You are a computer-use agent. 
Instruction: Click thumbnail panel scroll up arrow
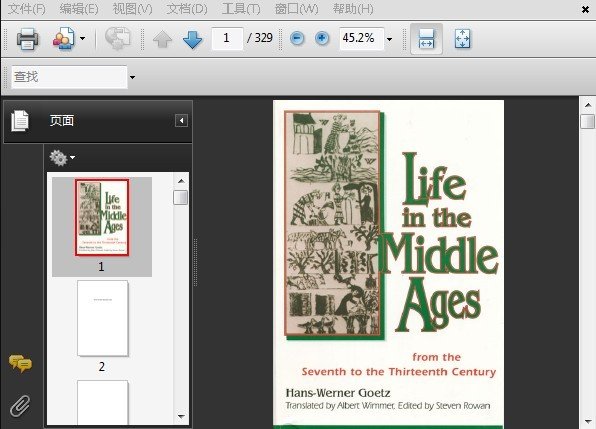coord(181,181)
